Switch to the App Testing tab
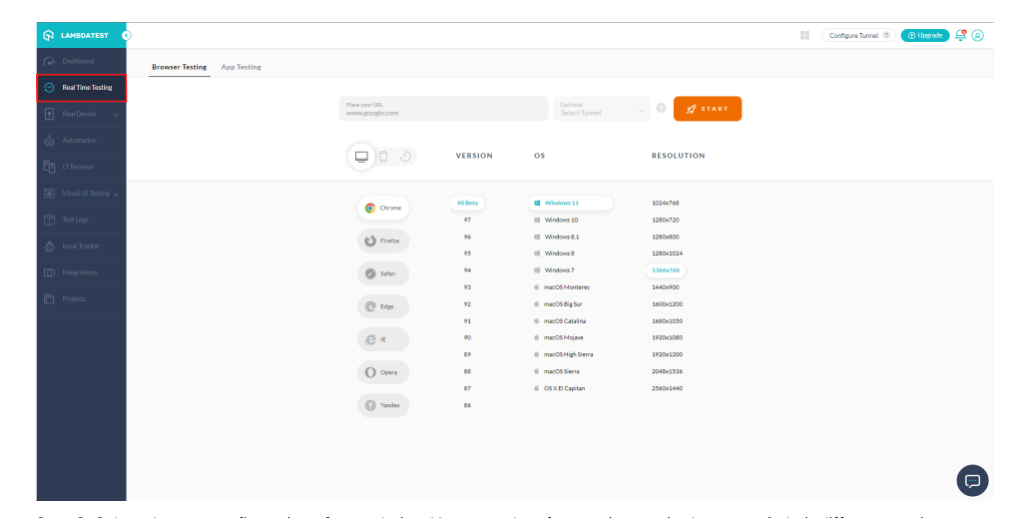This screenshot has height=518, width=1020. (x=241, y=67)
